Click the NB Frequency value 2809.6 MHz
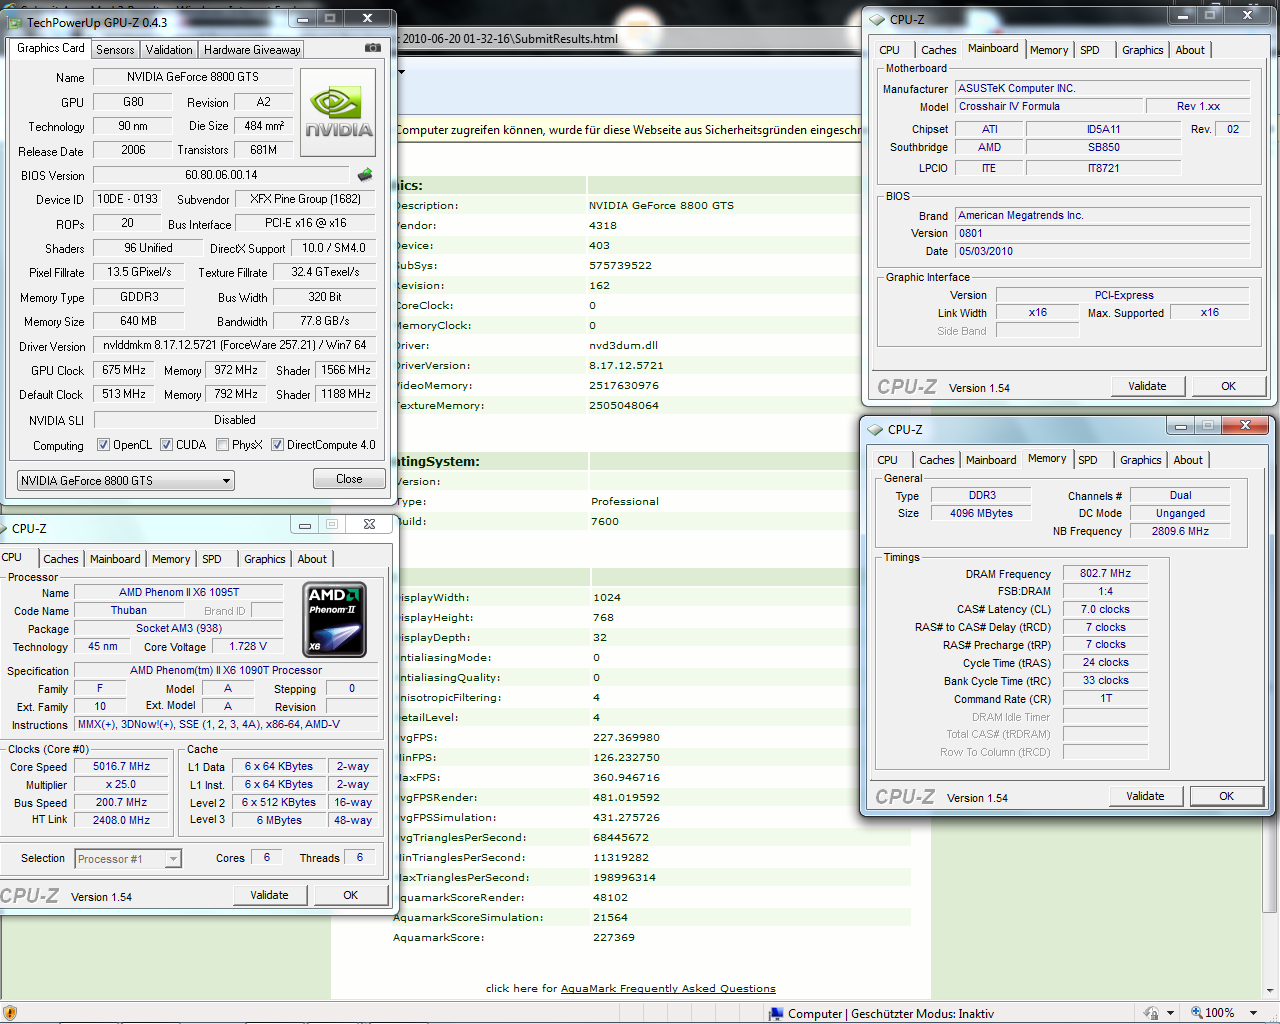Screen dimensions: 1280x1024 click(x=1180, y=531)
